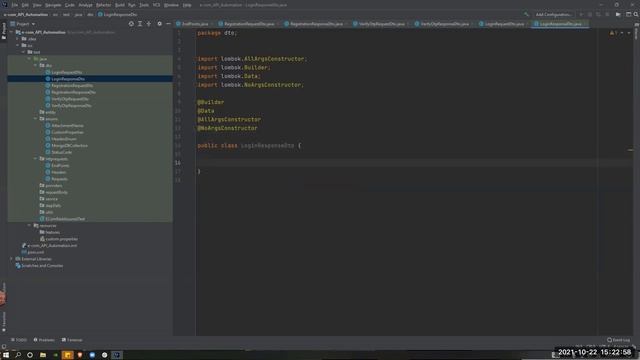
Task: Expand External Libraries node
Action: (x=11, y=259)
